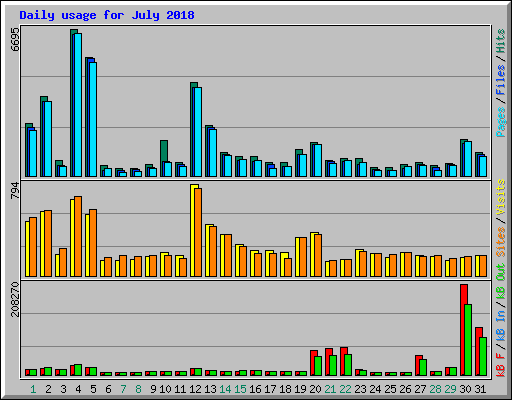Click the 208270 bottom chart scale value
This screenshot has height=400, width=512.
pyautogui.click(x=15, y=299)
